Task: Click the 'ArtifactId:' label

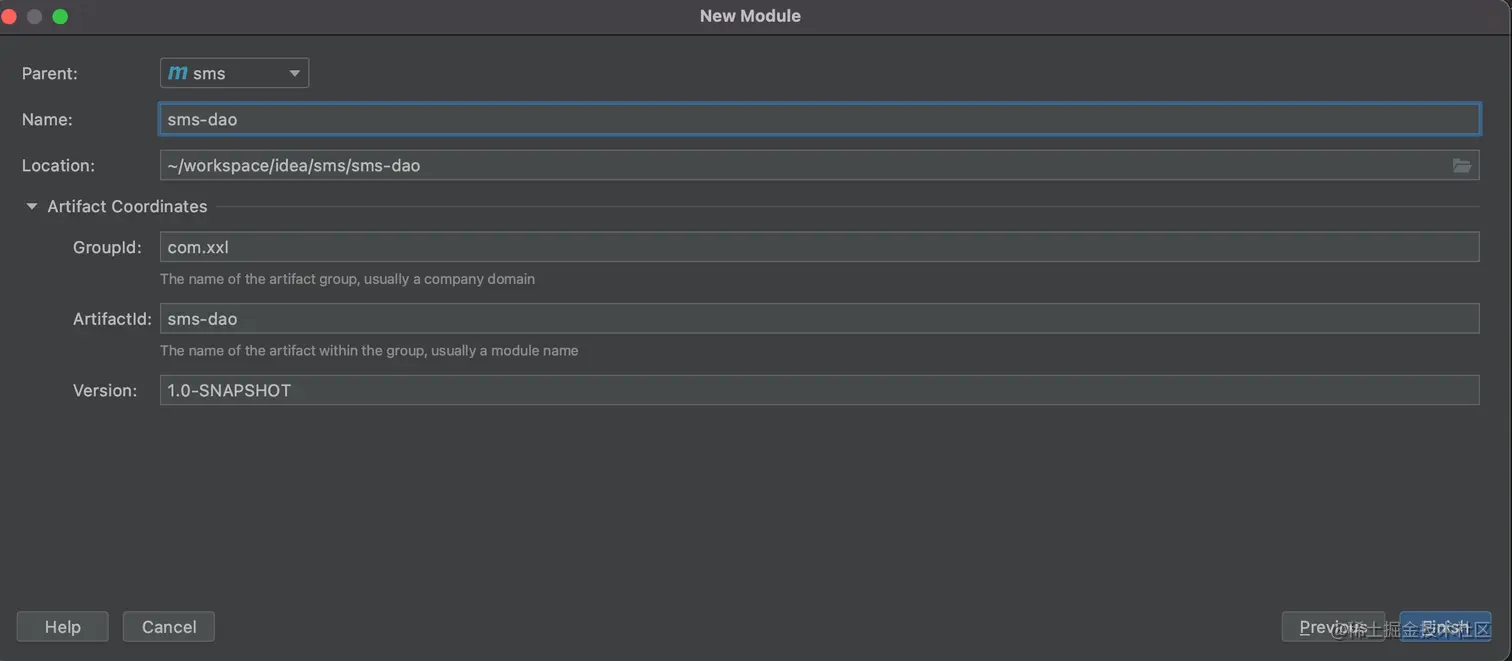Action: [112, 319]
